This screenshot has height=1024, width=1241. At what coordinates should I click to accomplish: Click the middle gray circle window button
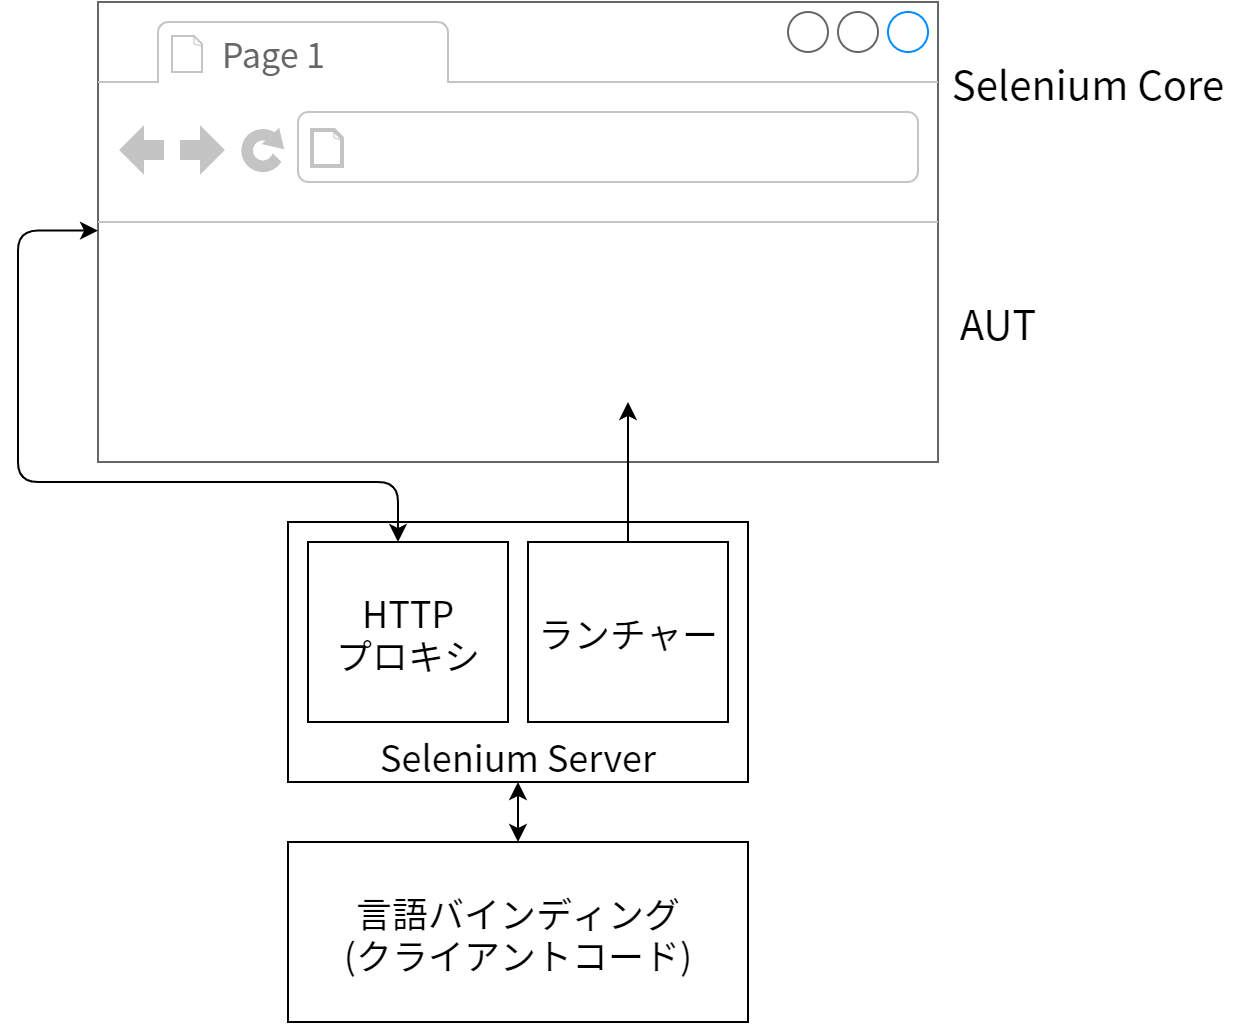857,32
